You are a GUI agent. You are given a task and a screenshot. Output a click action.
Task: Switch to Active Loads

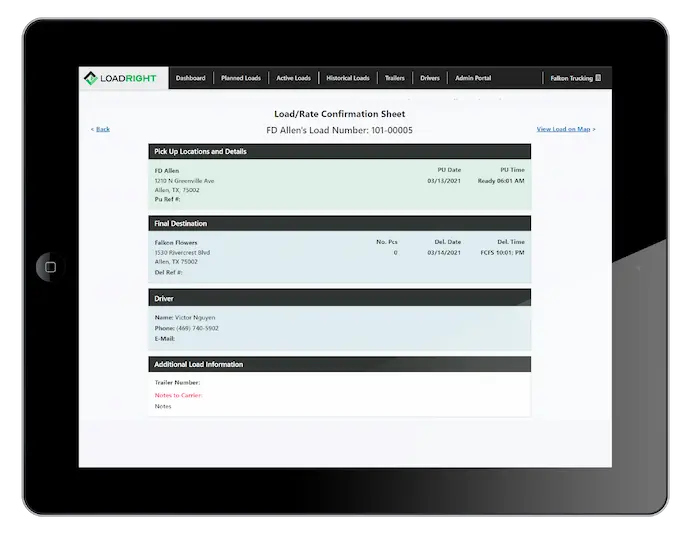coord(294,78)
